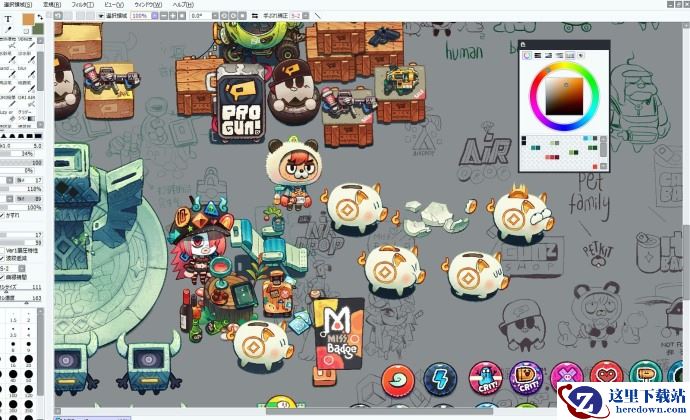Click the canvas vertical scrollbar thumb
The width and height of the screenshot is (690, 420).
[x=686, y=262]
